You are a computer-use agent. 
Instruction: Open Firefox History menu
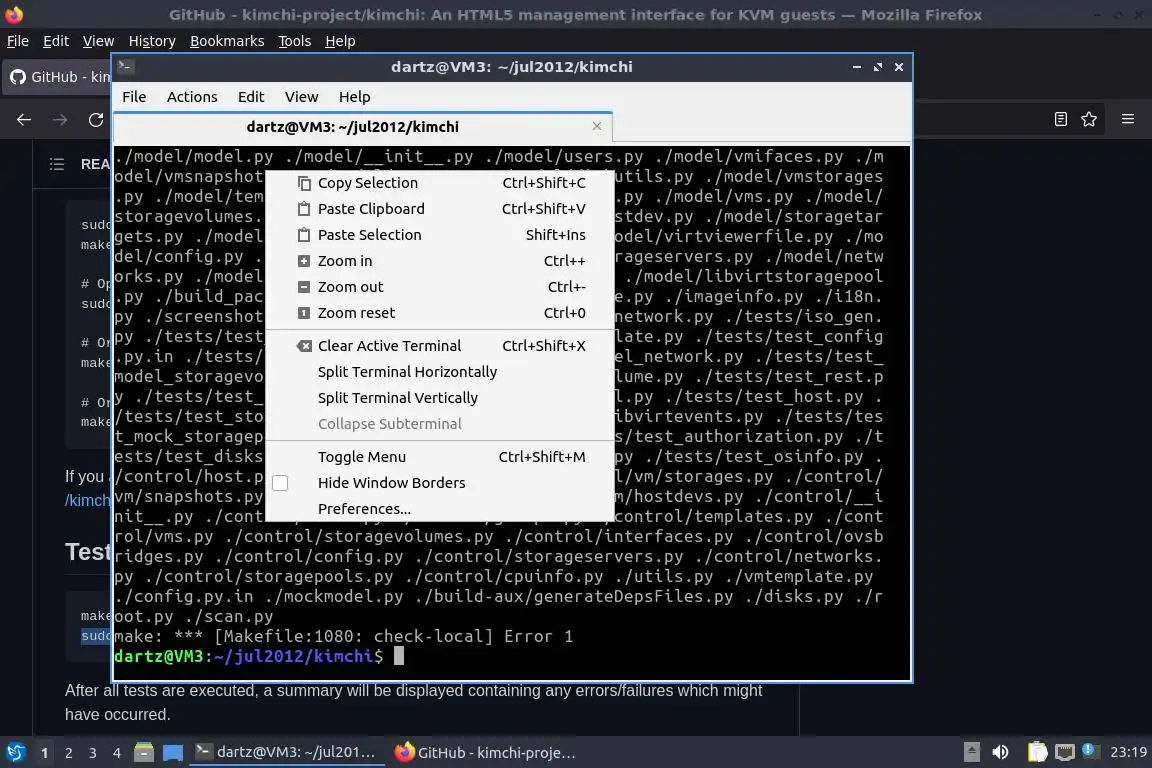tap(152, 41)
